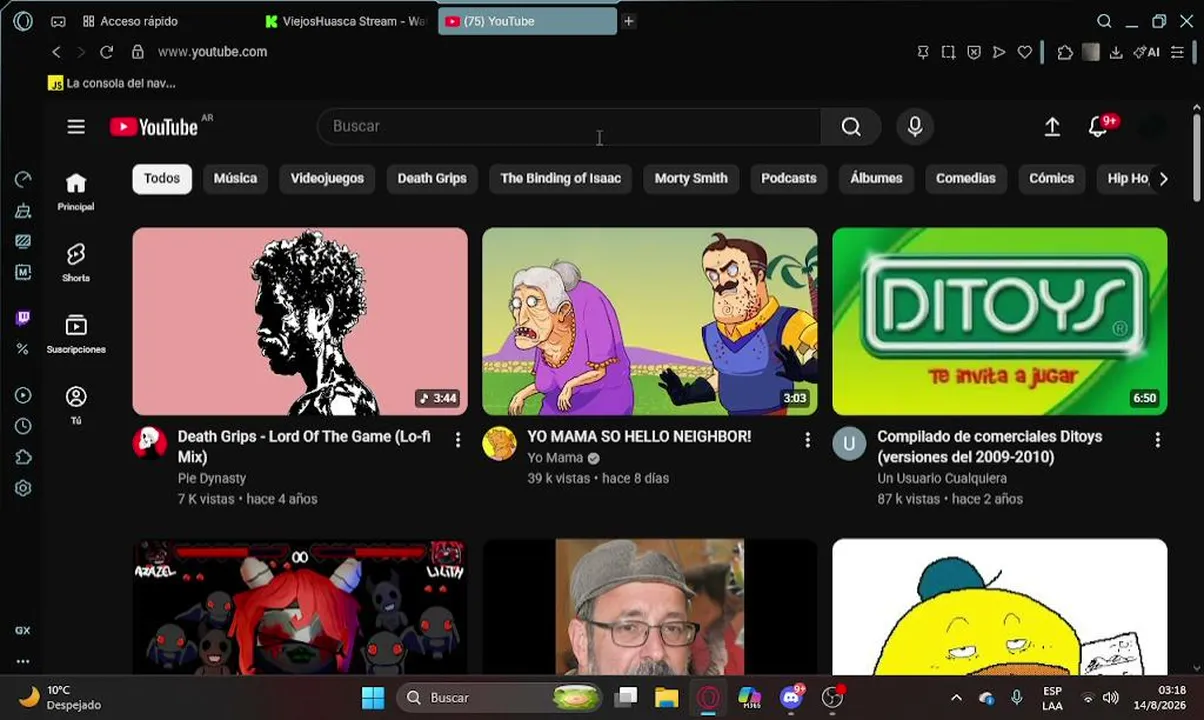The width and height of the screenshot is (1204, 720).
Task: Open the three-dot sidebar setup menu
Action: tap(22, 661)
